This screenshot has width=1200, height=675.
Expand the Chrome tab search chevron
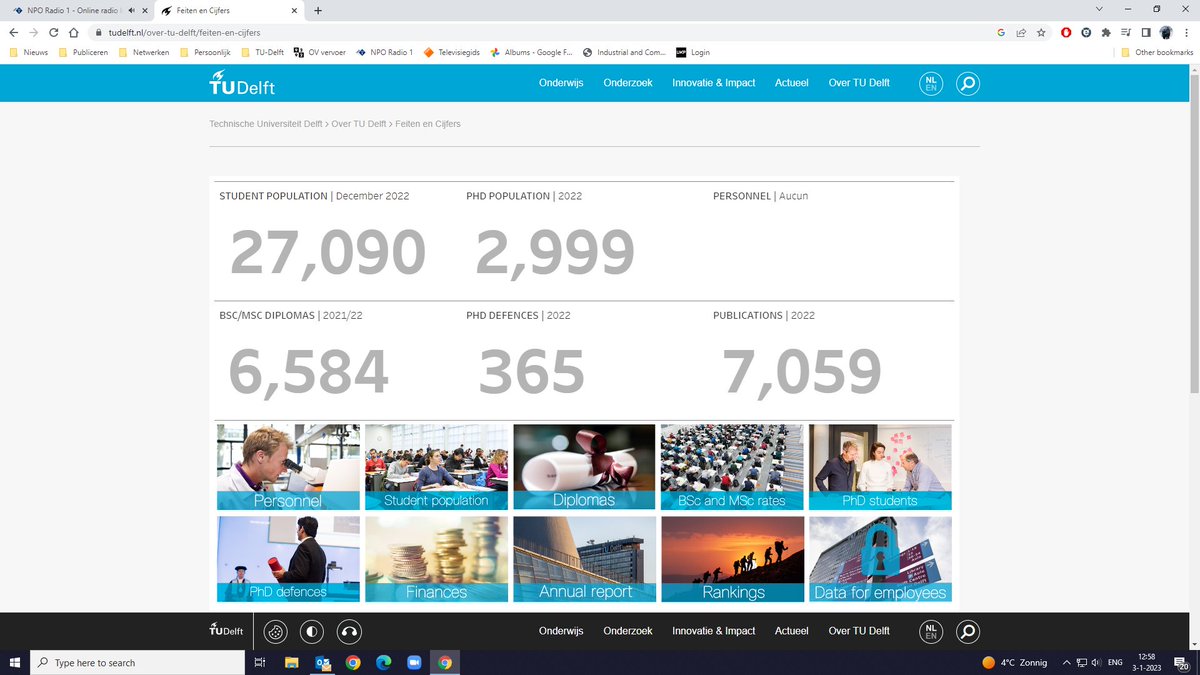click(x=1099, y=10)
